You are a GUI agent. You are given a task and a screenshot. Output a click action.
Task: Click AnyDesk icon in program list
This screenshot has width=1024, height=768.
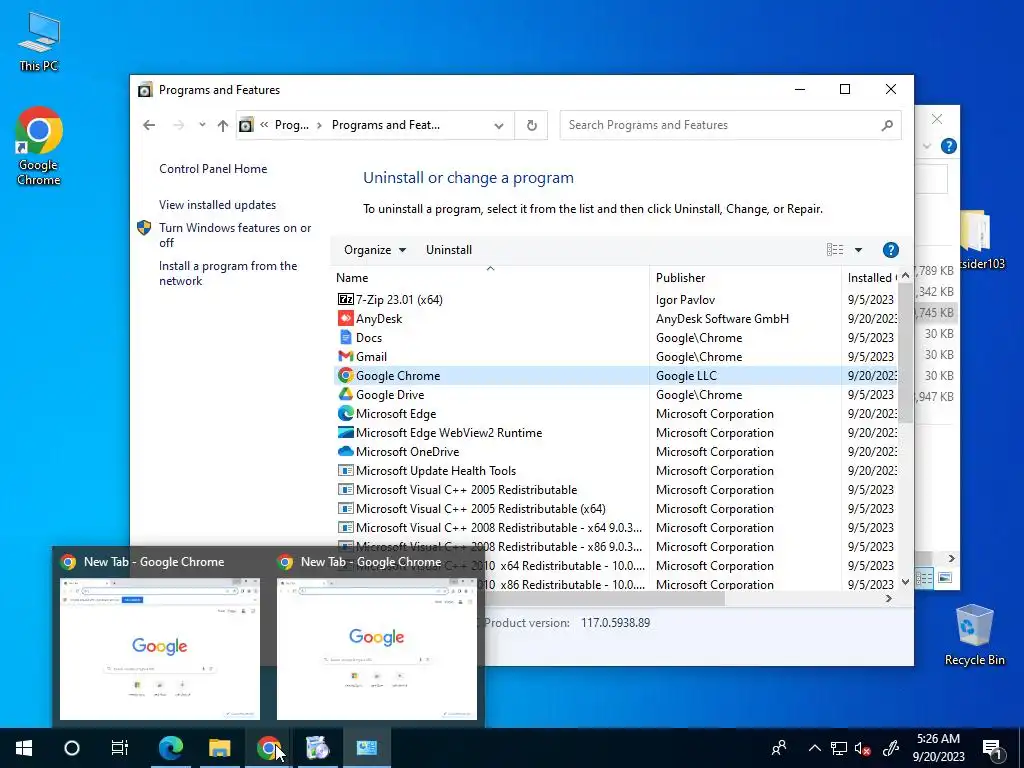(345, 319)
